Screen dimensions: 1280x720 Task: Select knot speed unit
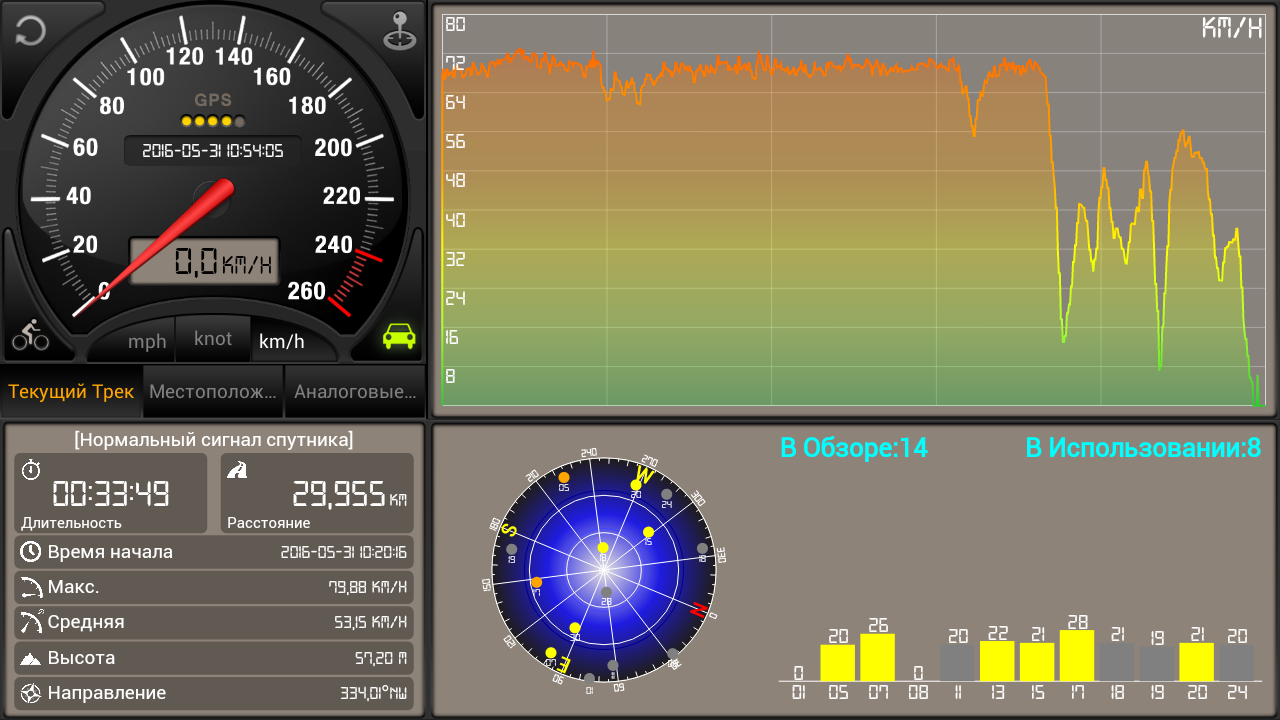point(213,339)
